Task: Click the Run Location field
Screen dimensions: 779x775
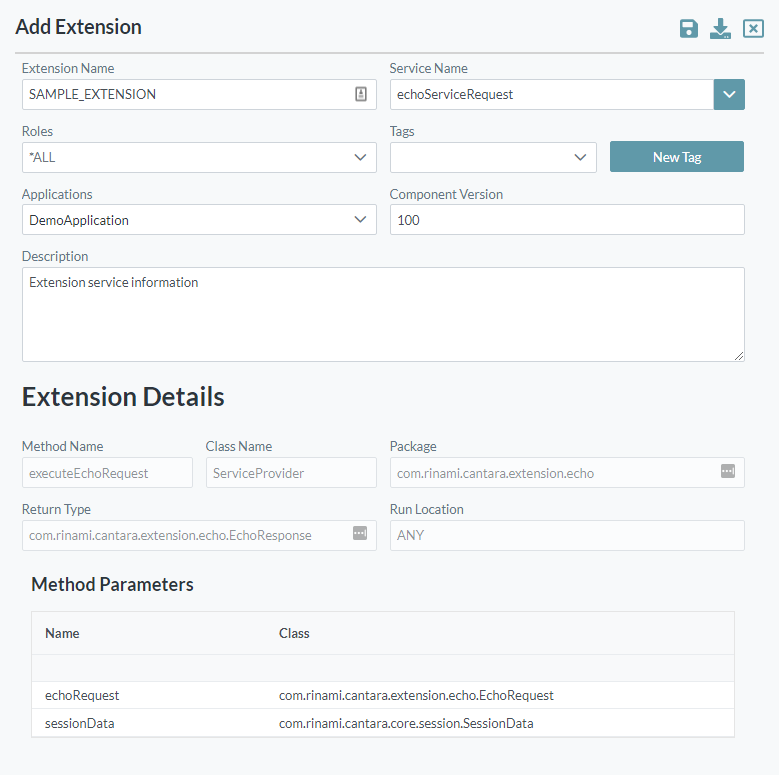Action: [567, 535]
